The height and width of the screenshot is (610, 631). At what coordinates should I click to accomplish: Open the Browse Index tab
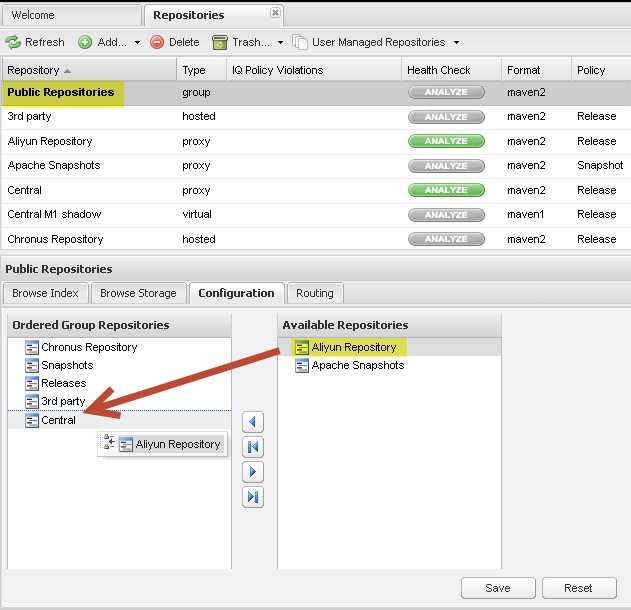45,293
